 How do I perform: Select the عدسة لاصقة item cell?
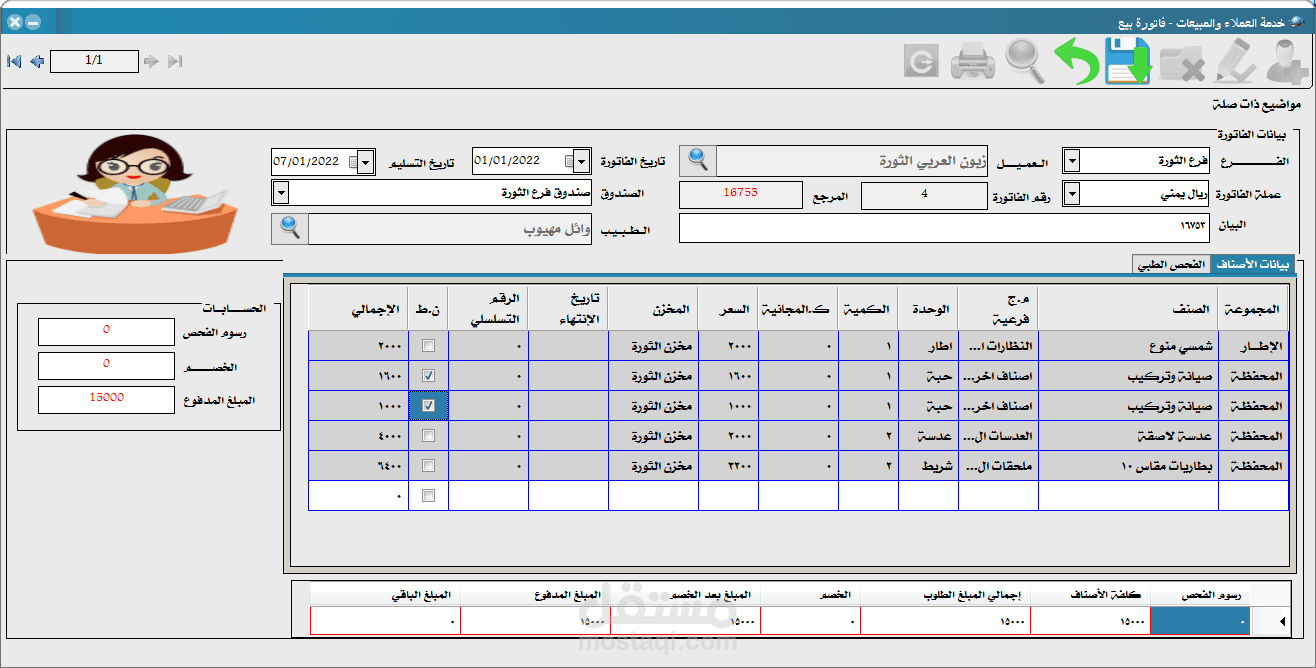[x=1128, y=436]
